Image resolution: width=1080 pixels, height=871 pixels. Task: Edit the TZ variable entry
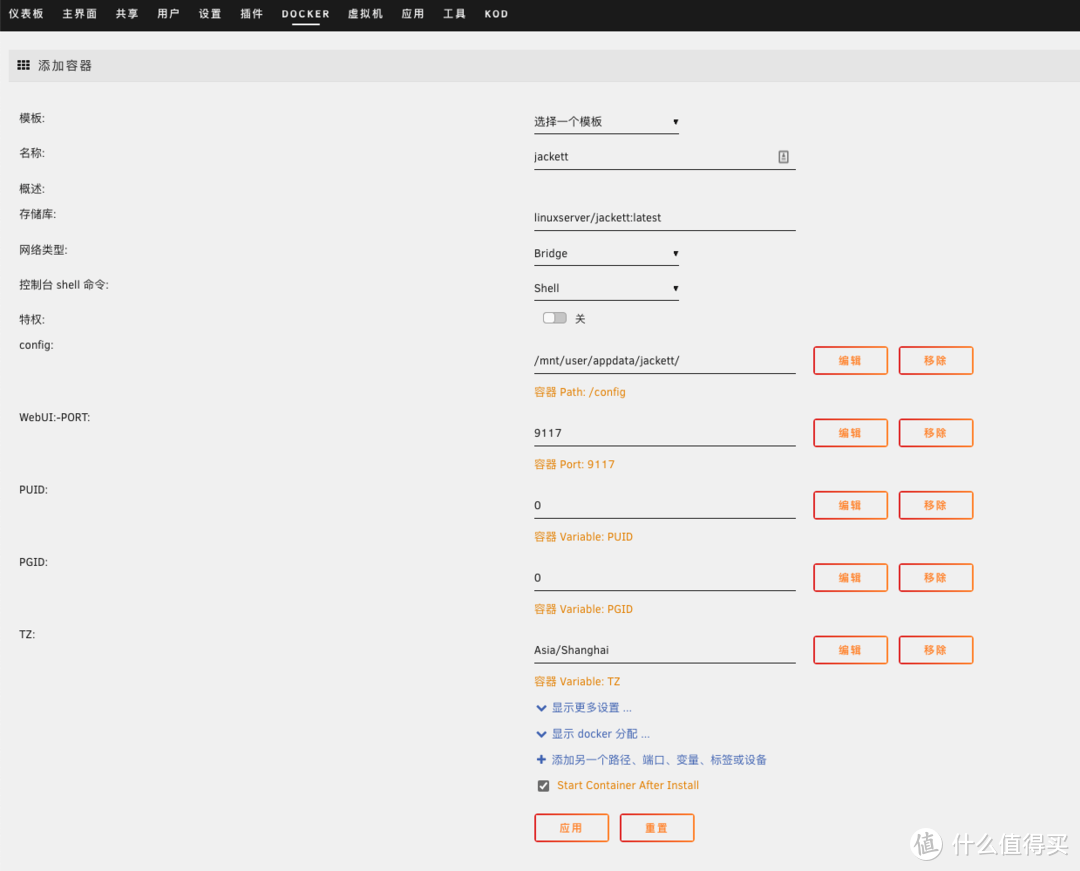(850, 650)
